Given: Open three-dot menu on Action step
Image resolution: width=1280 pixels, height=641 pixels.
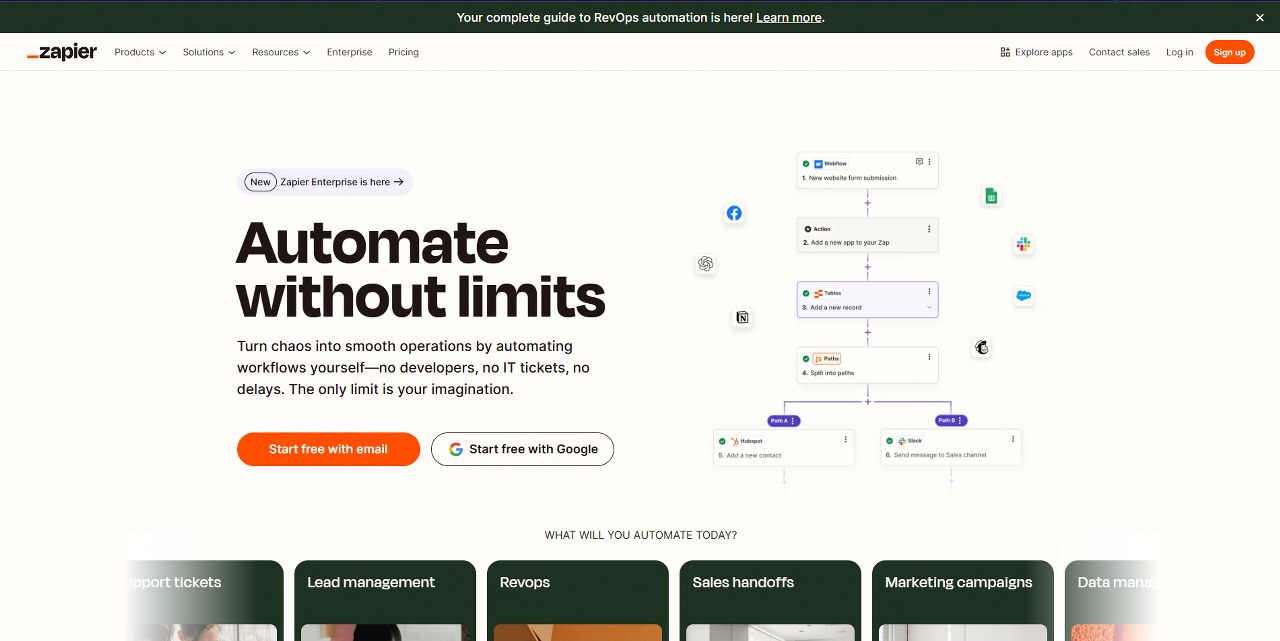Looking at the screenshot, I should [929, 229].
